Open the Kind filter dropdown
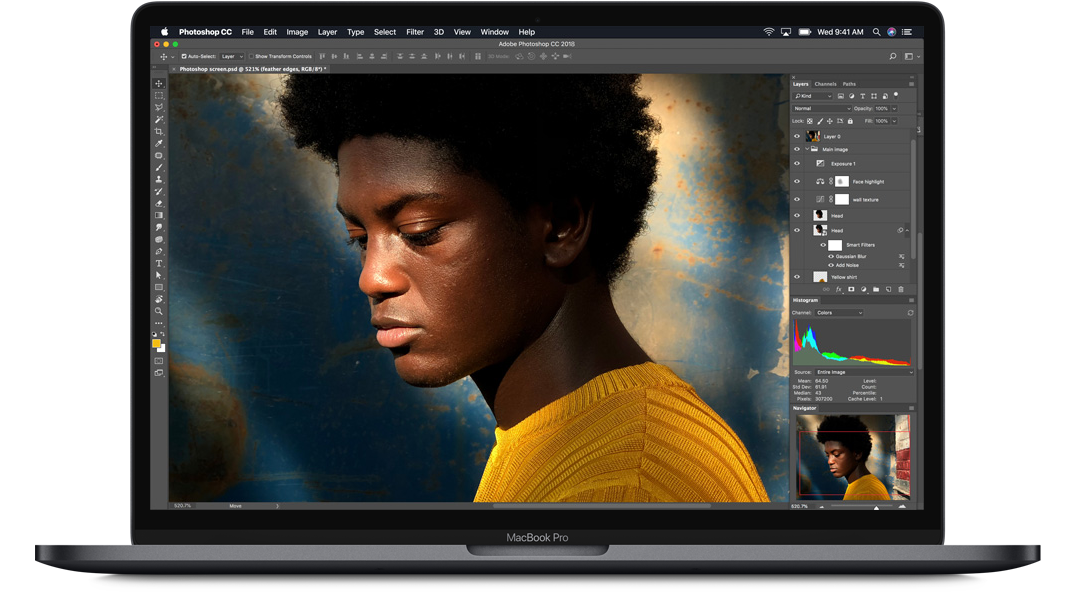 click(812, 96)
